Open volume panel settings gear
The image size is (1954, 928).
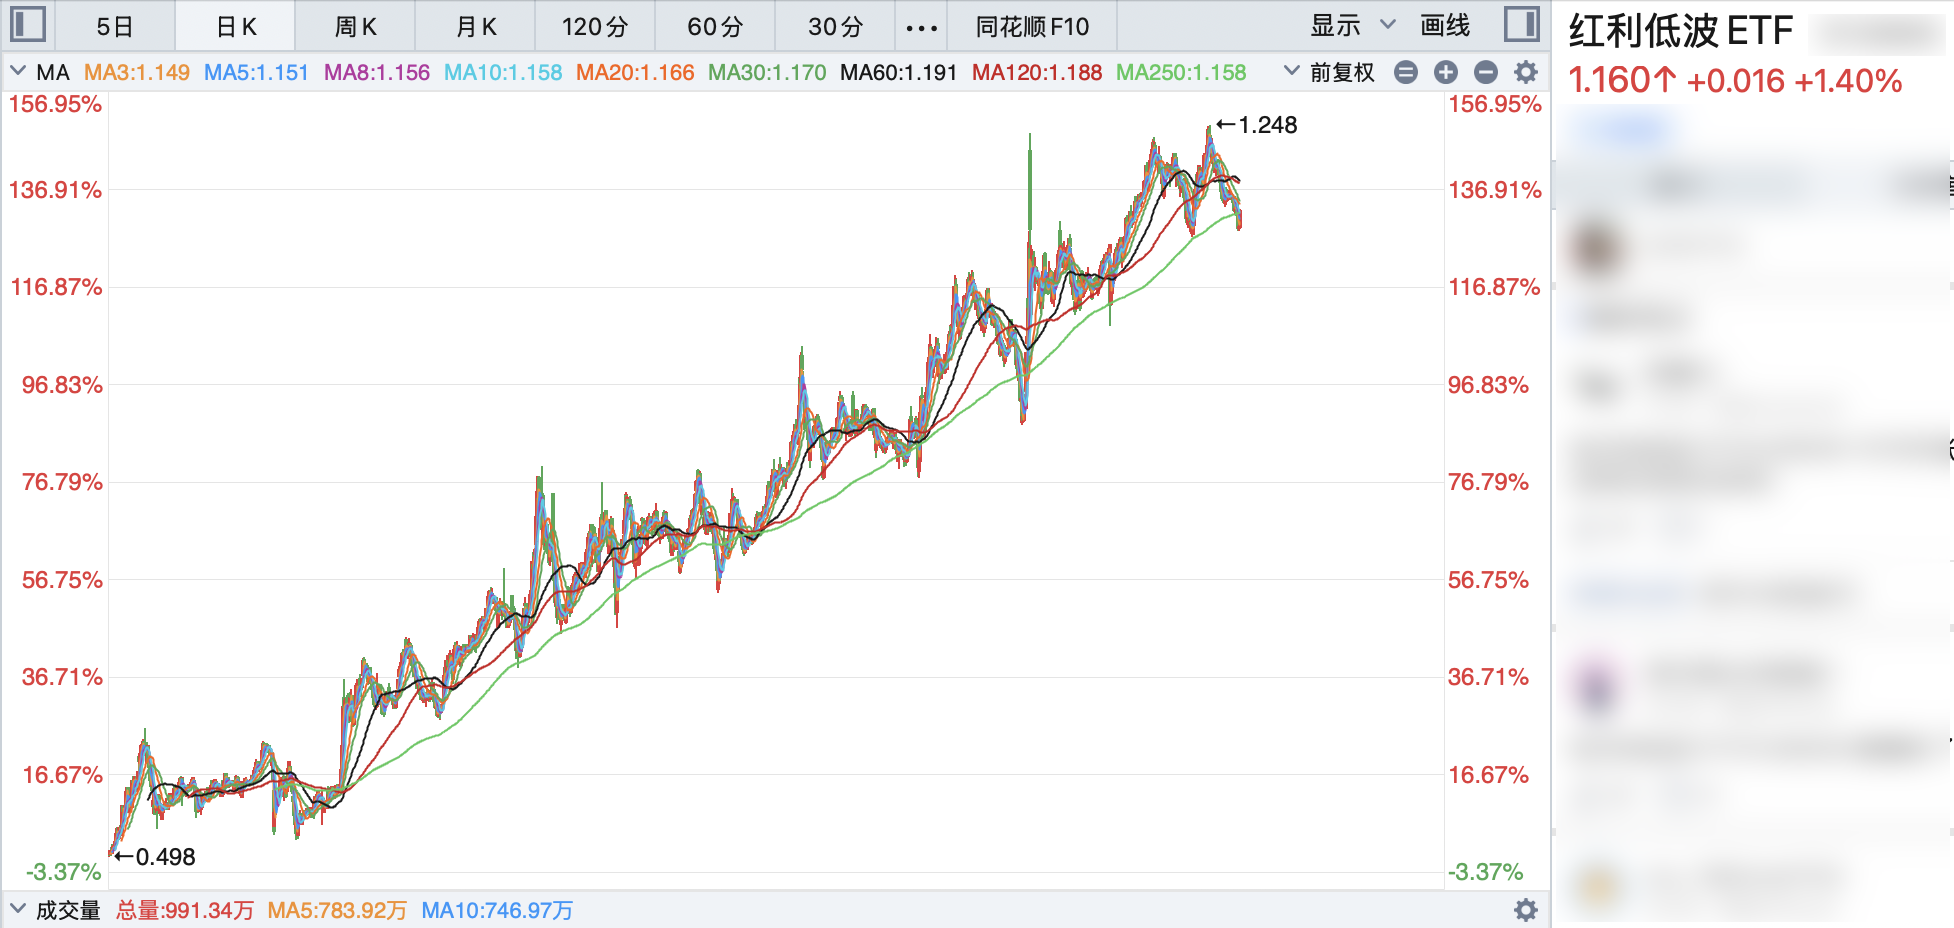pos(1525,910)
